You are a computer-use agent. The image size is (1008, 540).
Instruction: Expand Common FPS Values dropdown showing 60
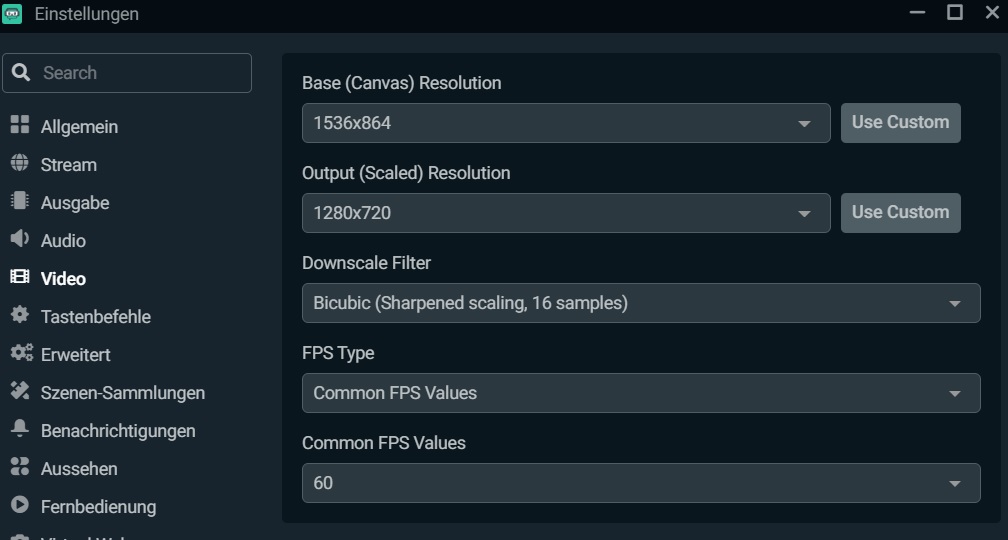pos(640,483)
